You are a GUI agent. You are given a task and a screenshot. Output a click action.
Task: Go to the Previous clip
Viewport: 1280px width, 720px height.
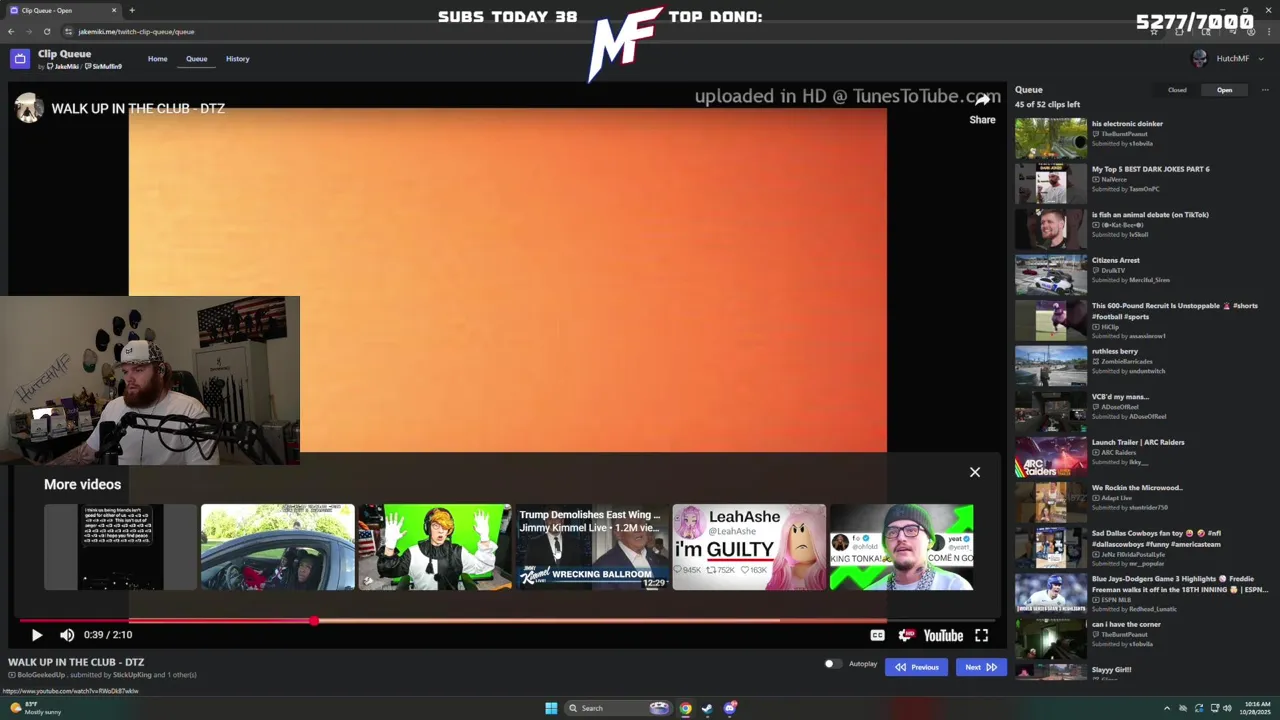pyautogui.click(x=916, y=667)
